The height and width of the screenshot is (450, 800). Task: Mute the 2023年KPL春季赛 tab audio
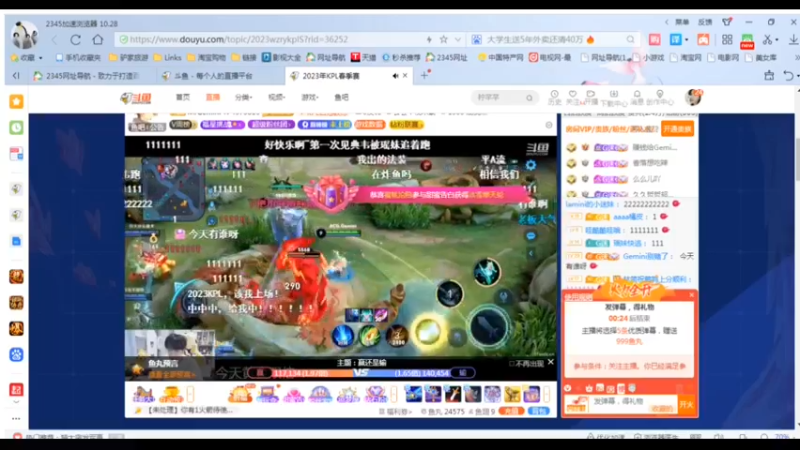pyautogui.click(x=395, y=76)
